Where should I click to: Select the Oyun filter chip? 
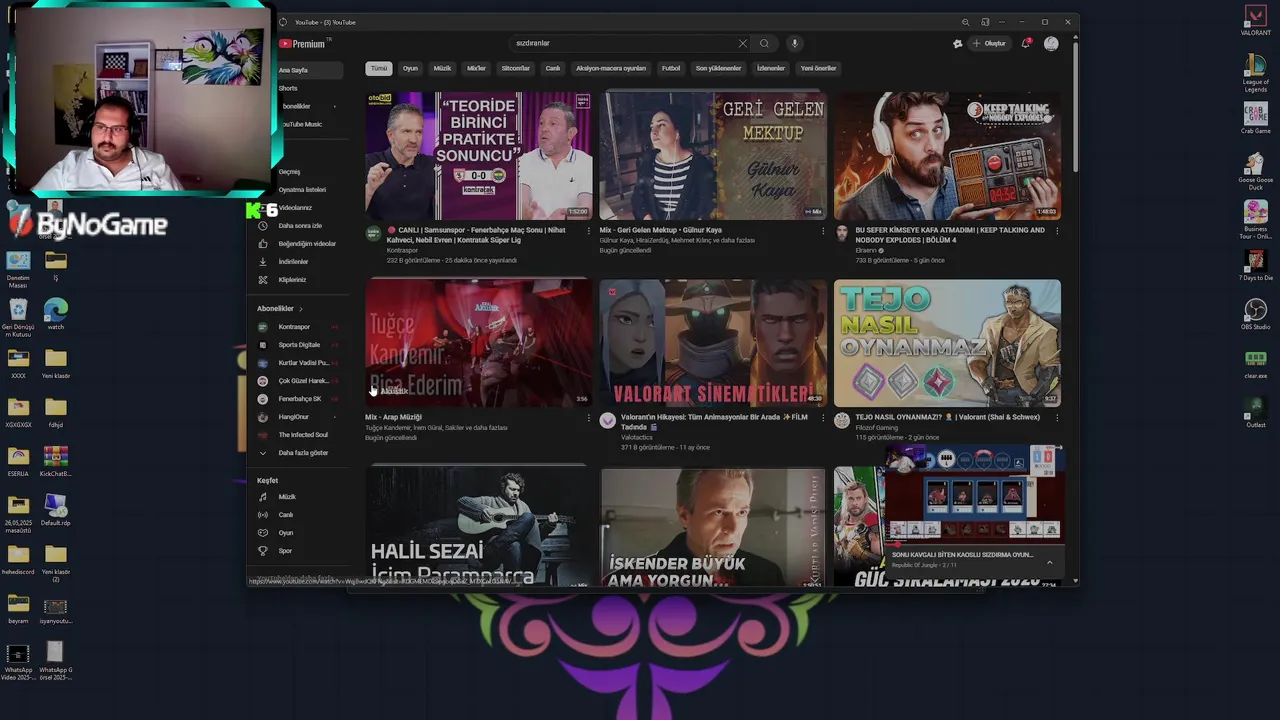coord(410,69)
